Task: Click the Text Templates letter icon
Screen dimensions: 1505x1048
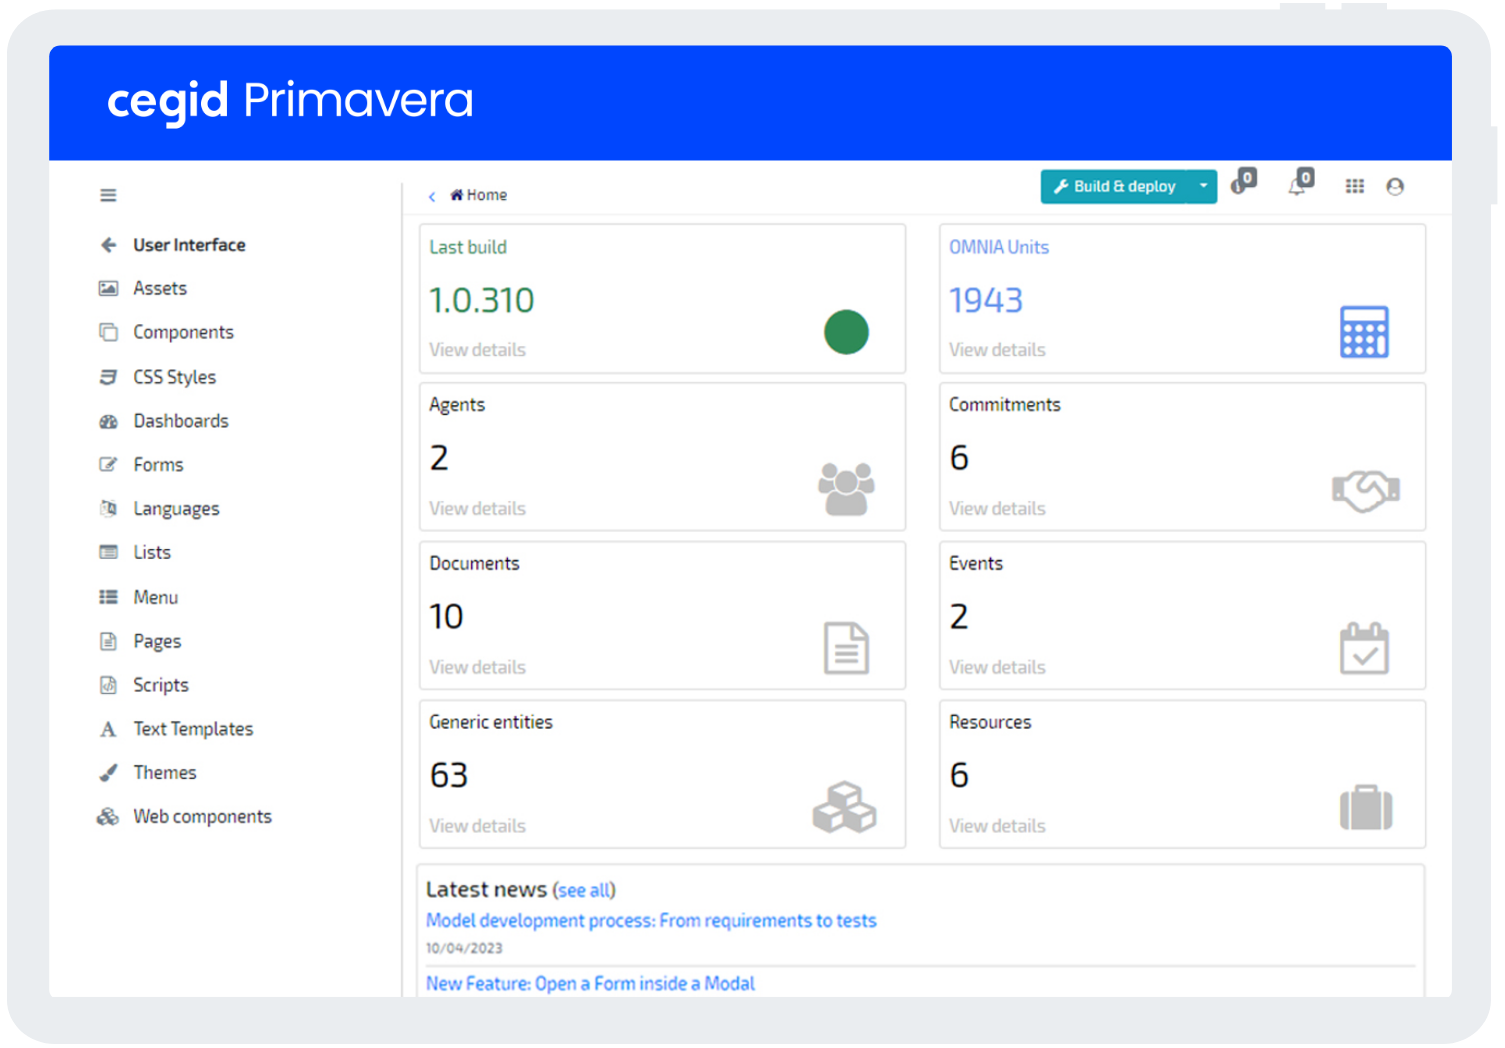Action: pos(108,729)
